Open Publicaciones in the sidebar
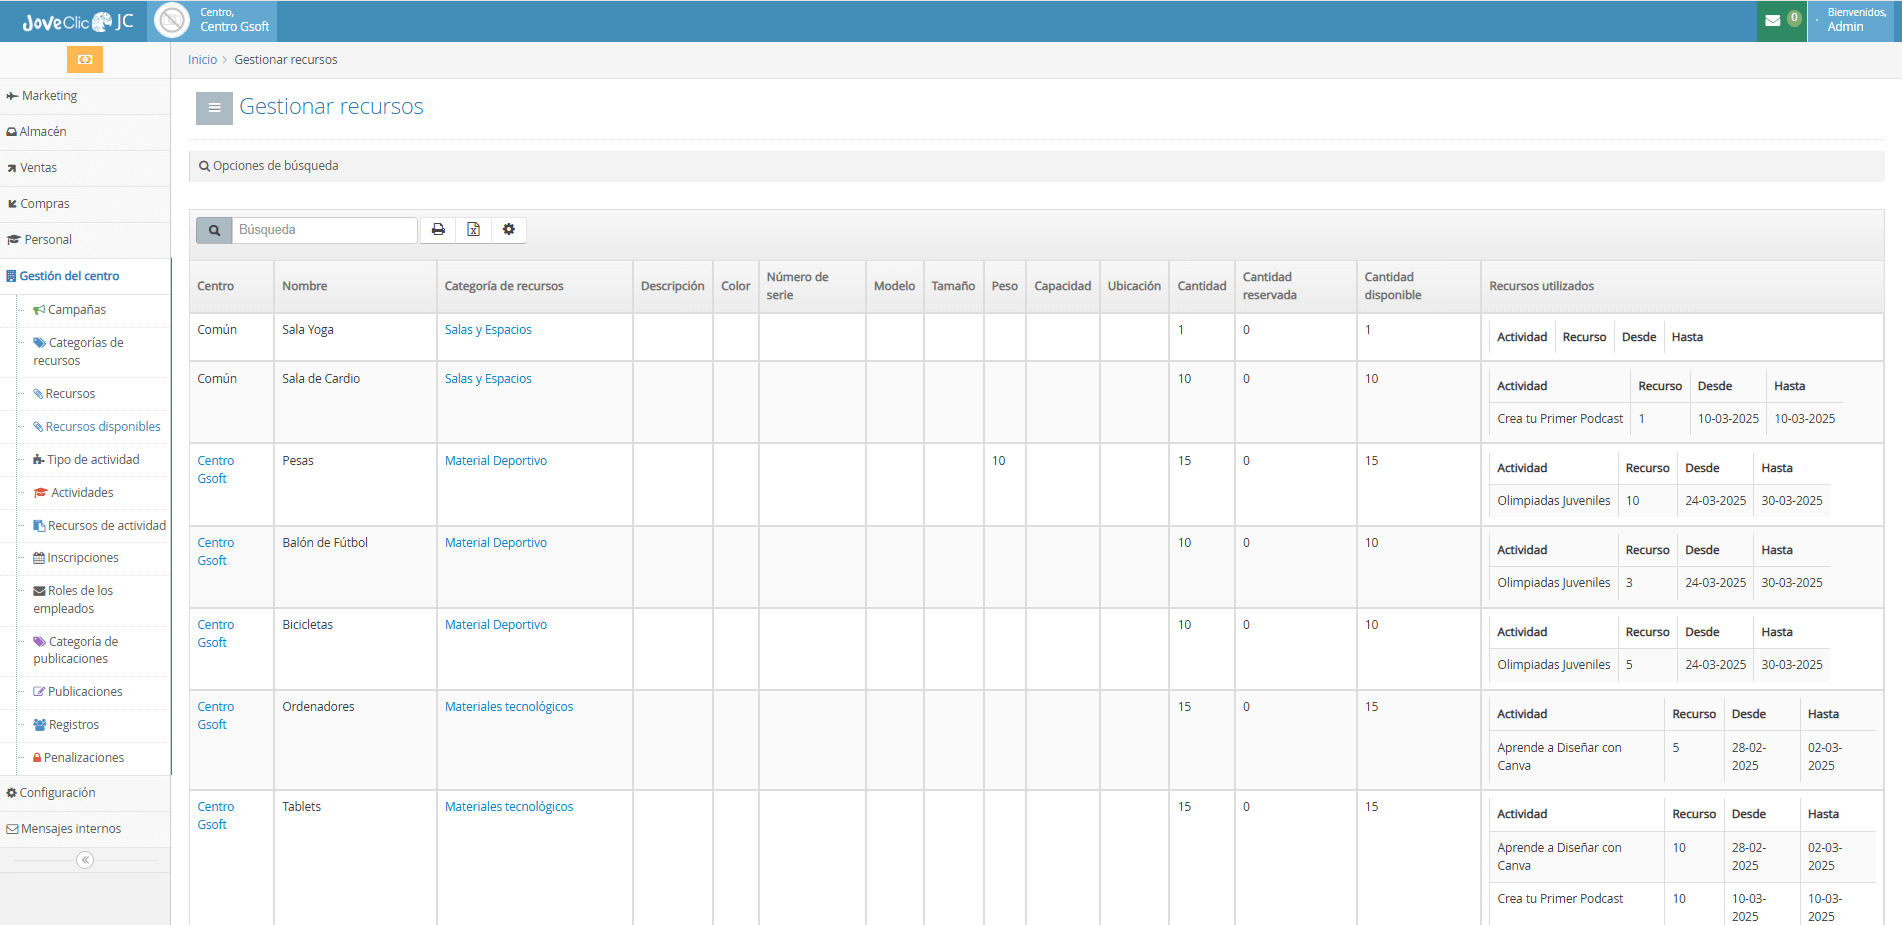This screenshot has width=1902, height=925. tap(78, 692)
